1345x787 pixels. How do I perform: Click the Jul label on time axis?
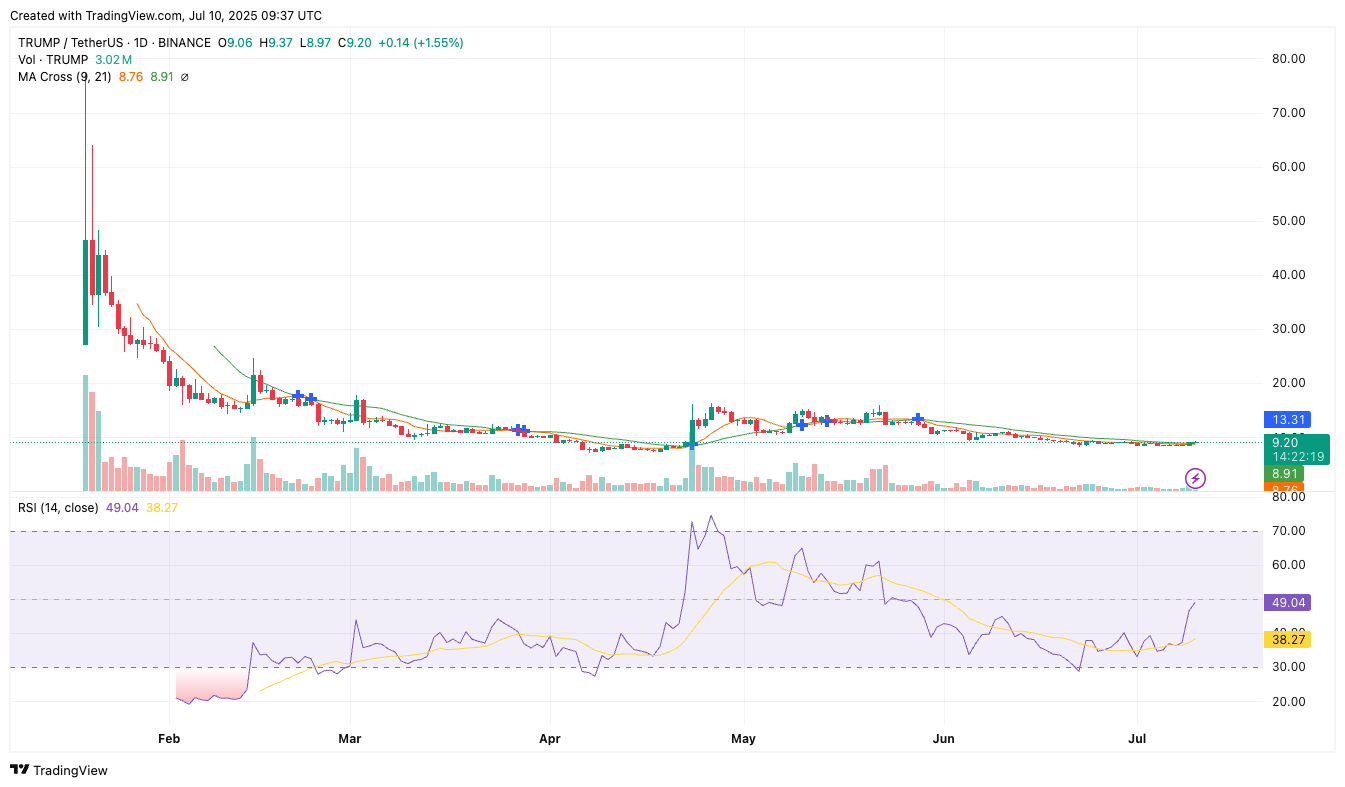(1136, 740)
